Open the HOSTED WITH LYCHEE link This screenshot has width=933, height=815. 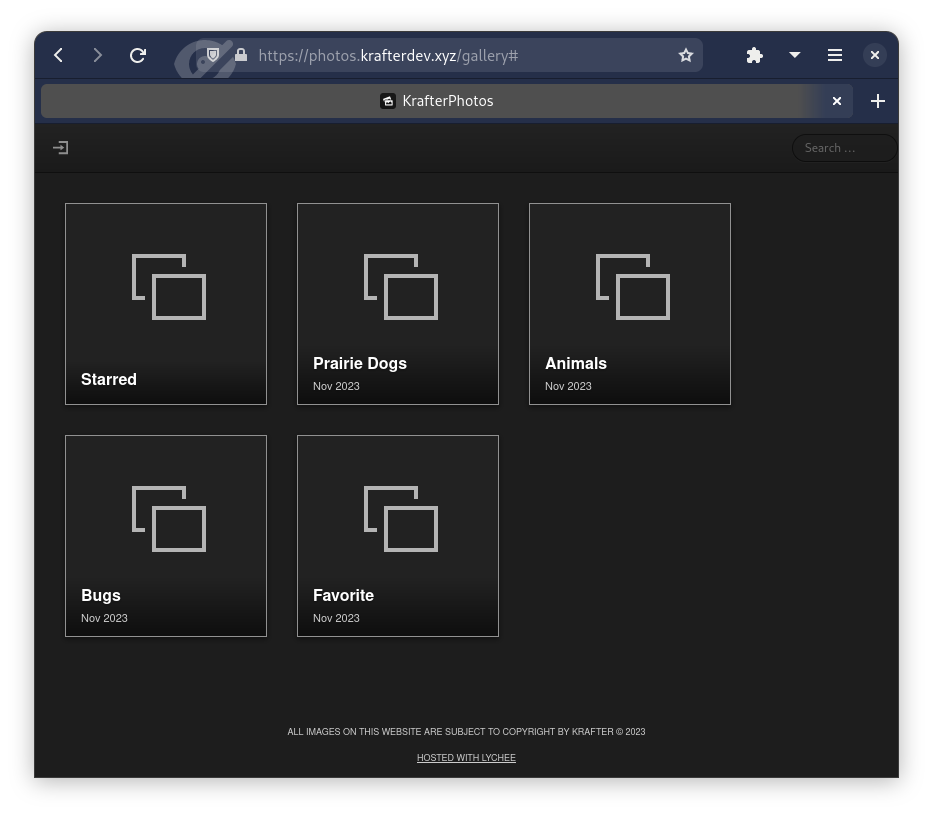tap(466, 758)
